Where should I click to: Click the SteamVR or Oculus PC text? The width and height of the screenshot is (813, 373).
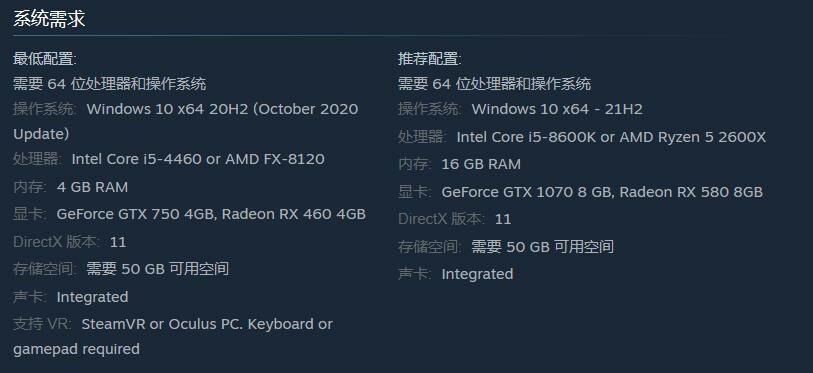point(162,324)
